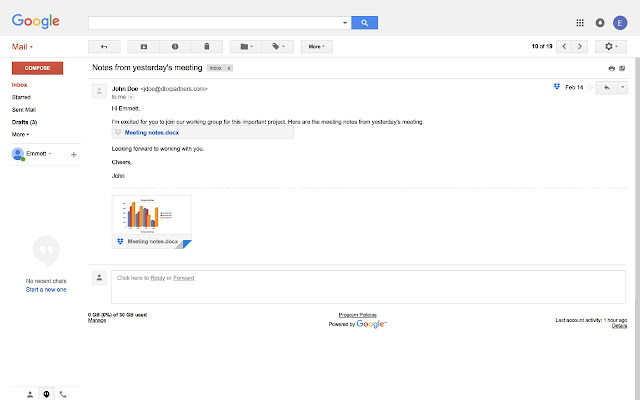640x400 pixels.
Task: Open the Meeting notes.docx link
Action: click(x=151, y=133)
